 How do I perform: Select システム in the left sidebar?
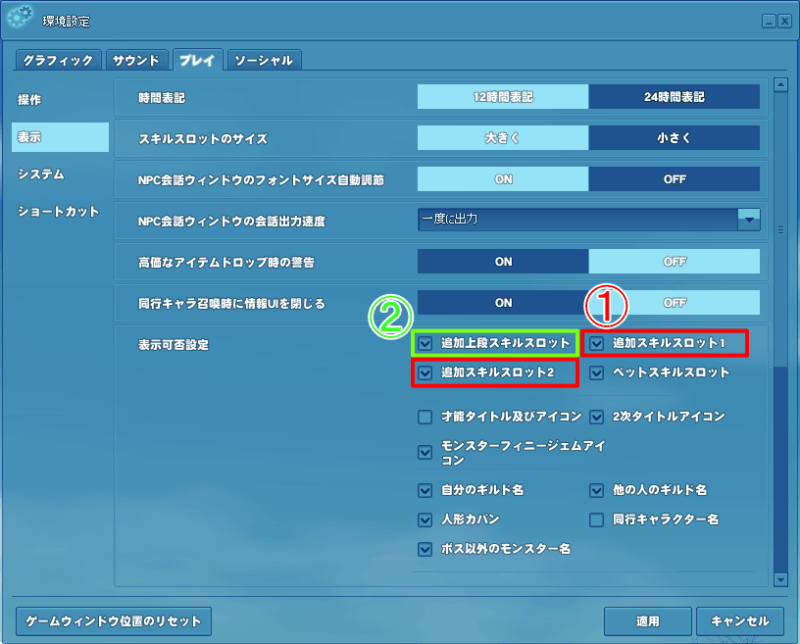pos(41,174)
